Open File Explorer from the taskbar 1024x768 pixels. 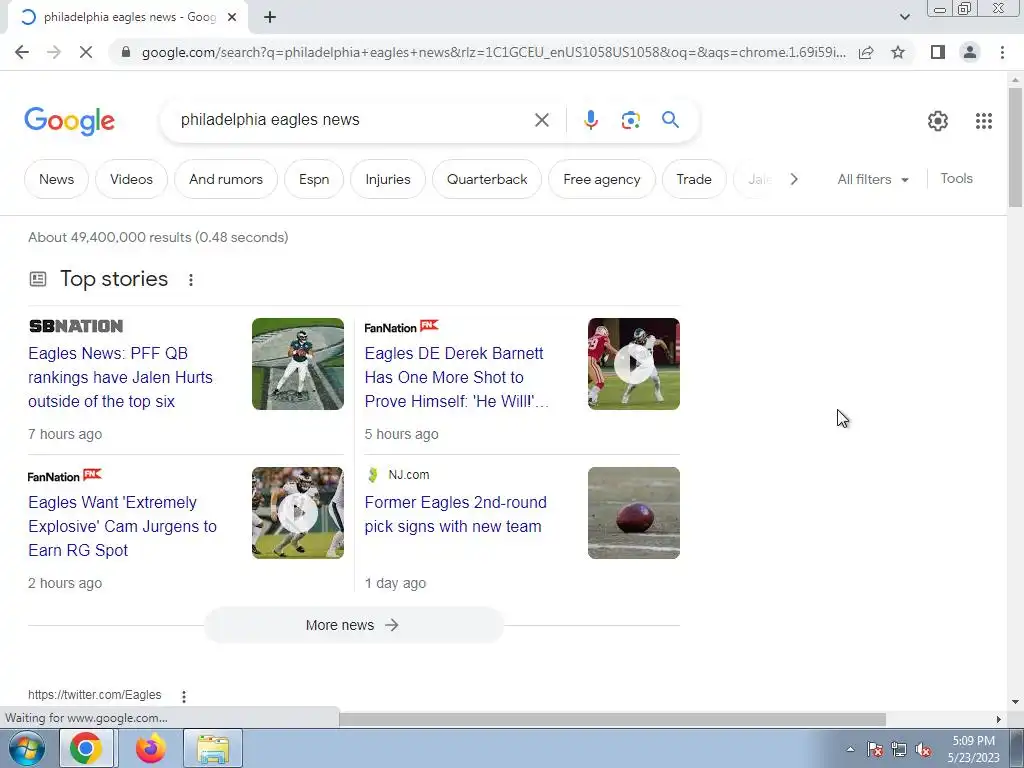coord(213,748)
